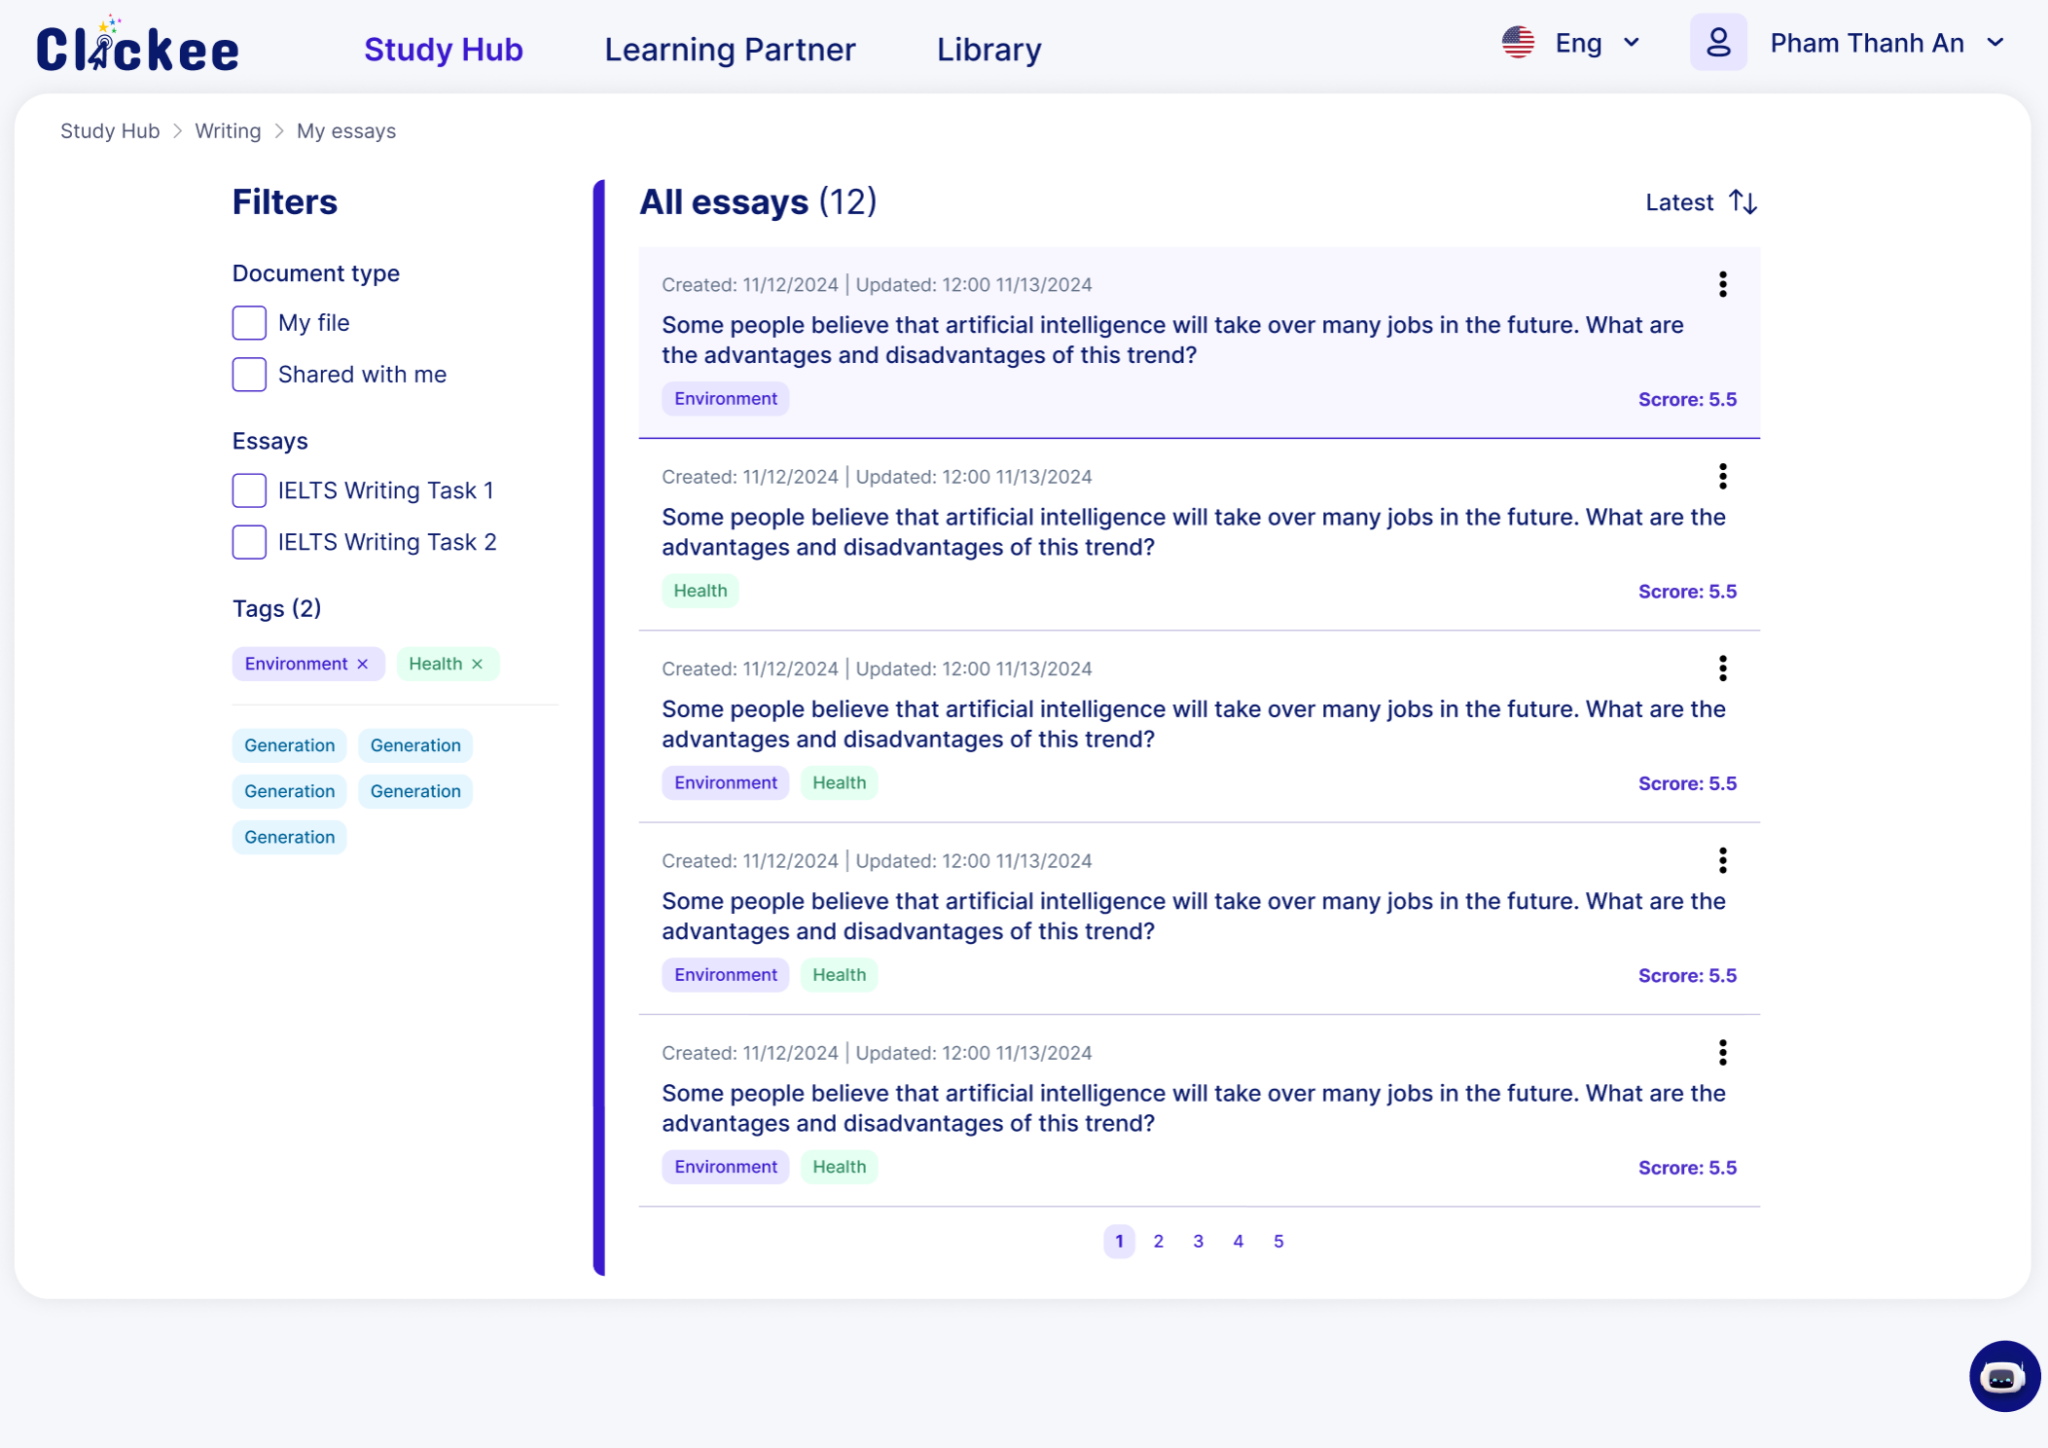2048x1448 pixels.
Task: Remove the Health tag filter with its X
Action: [477, 664]
